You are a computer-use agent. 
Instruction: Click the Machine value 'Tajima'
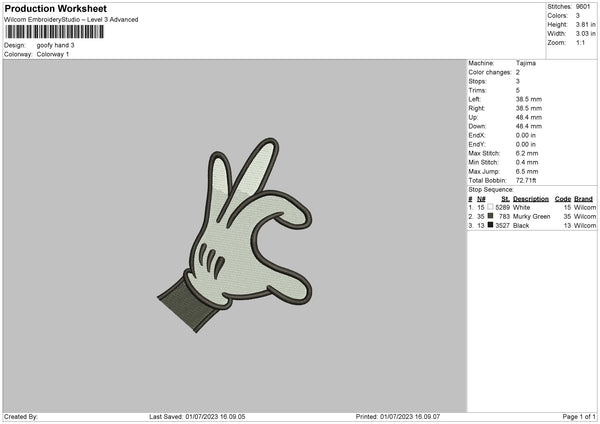[x=526, y=63]
